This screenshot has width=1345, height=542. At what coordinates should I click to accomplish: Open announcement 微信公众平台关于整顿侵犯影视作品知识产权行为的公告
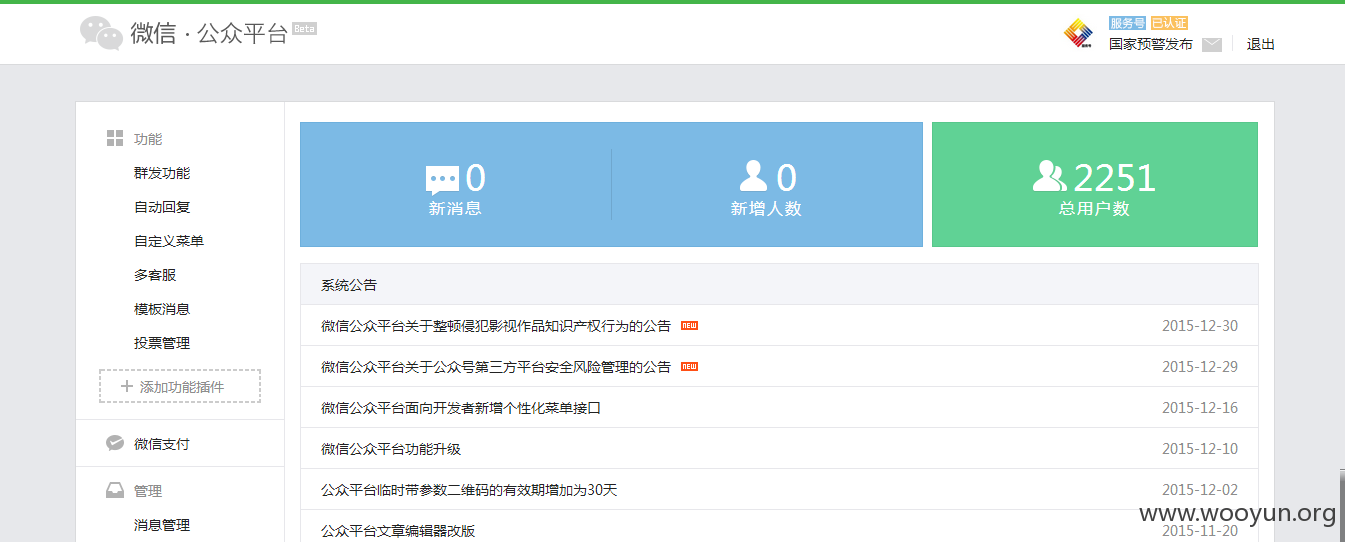(x=496, y=326)
